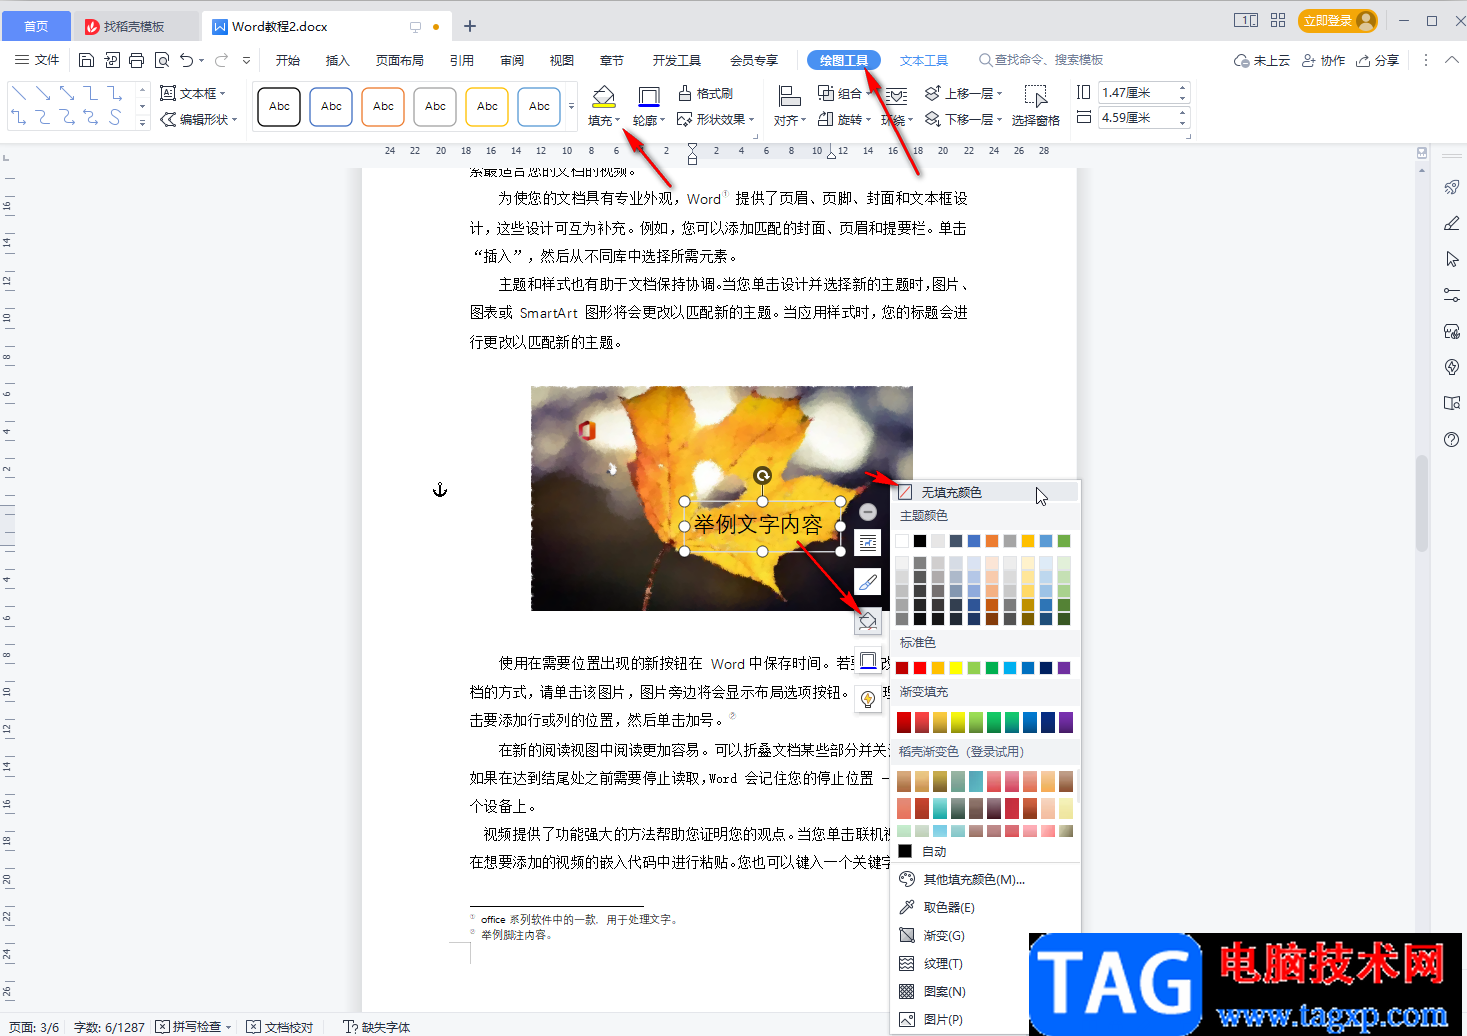Choose 无填充颜色 (No Fill) menu item

[x=986, y=492]
